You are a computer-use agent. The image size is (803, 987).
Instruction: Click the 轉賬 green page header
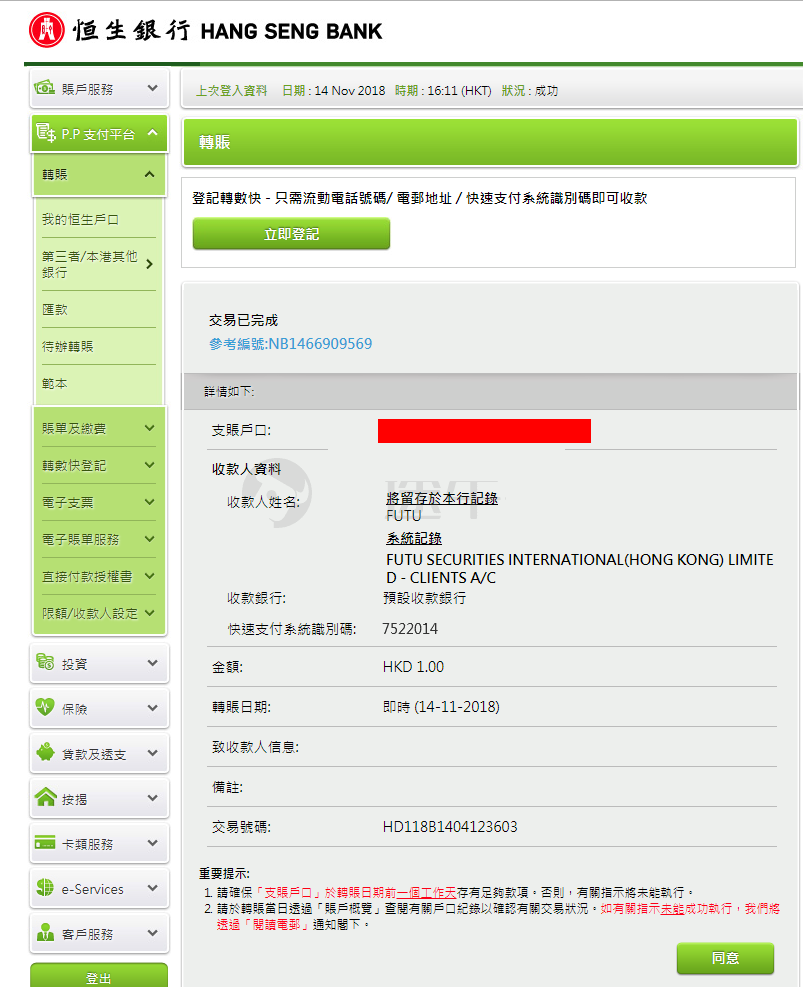point(490,142)
